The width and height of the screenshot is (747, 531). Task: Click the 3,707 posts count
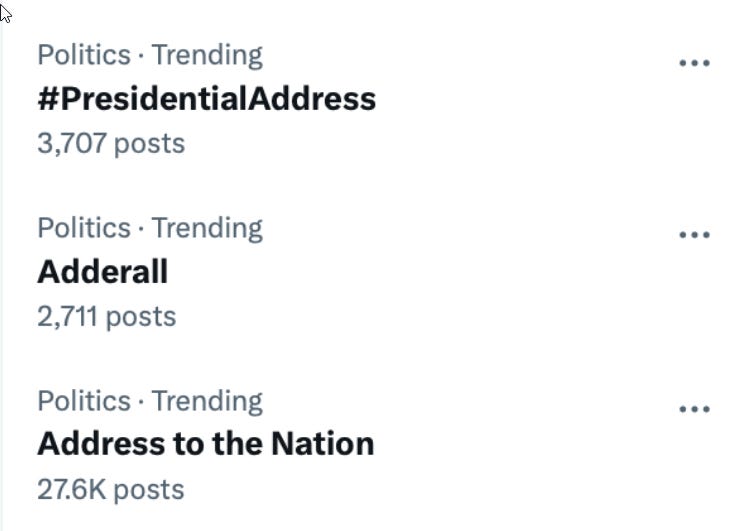[x=111, y=144]
